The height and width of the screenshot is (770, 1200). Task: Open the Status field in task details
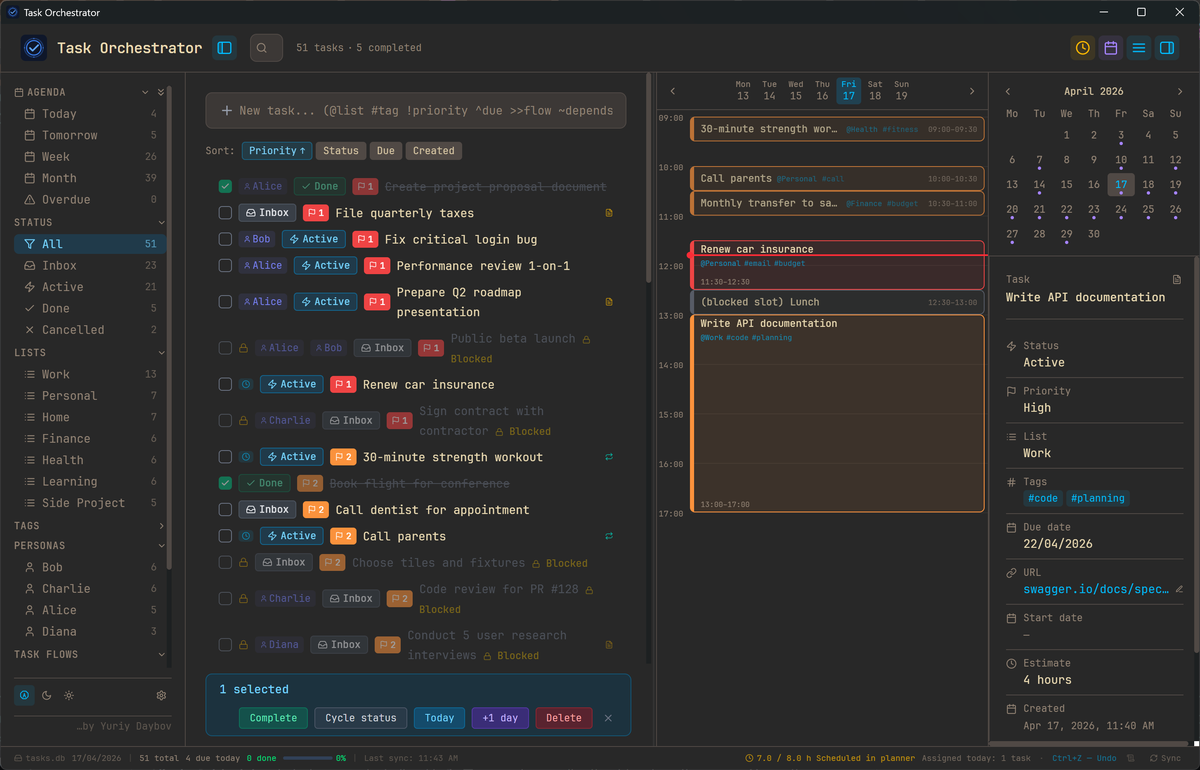pos(1094,354)
